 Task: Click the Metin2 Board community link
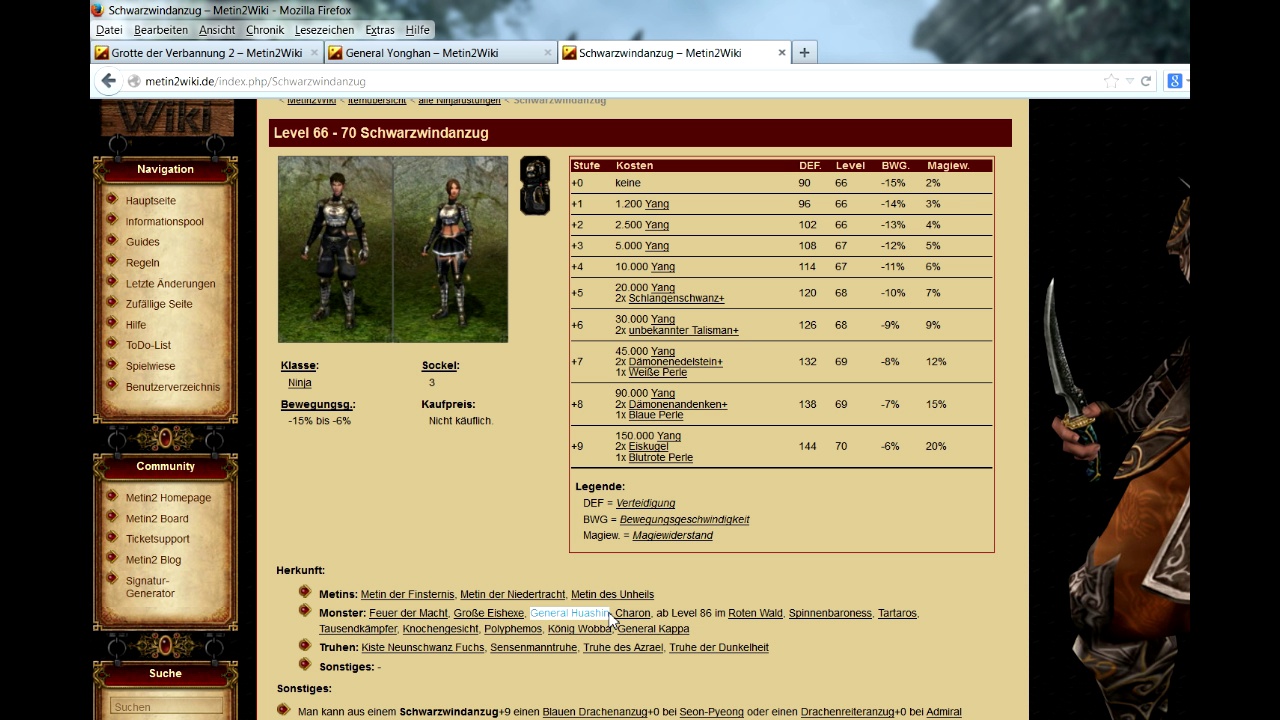157,518
